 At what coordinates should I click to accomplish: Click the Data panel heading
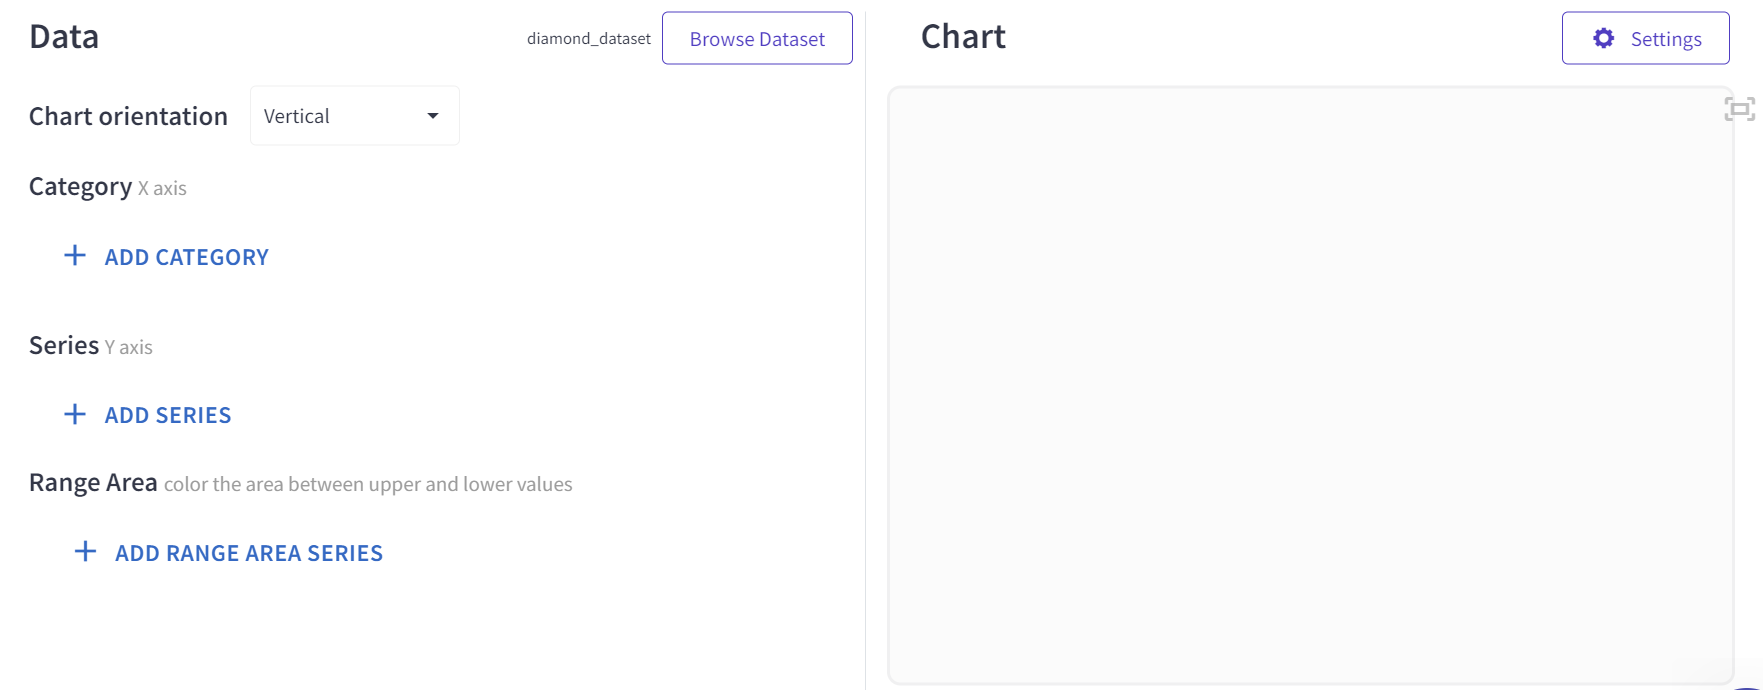coord(64,37)
